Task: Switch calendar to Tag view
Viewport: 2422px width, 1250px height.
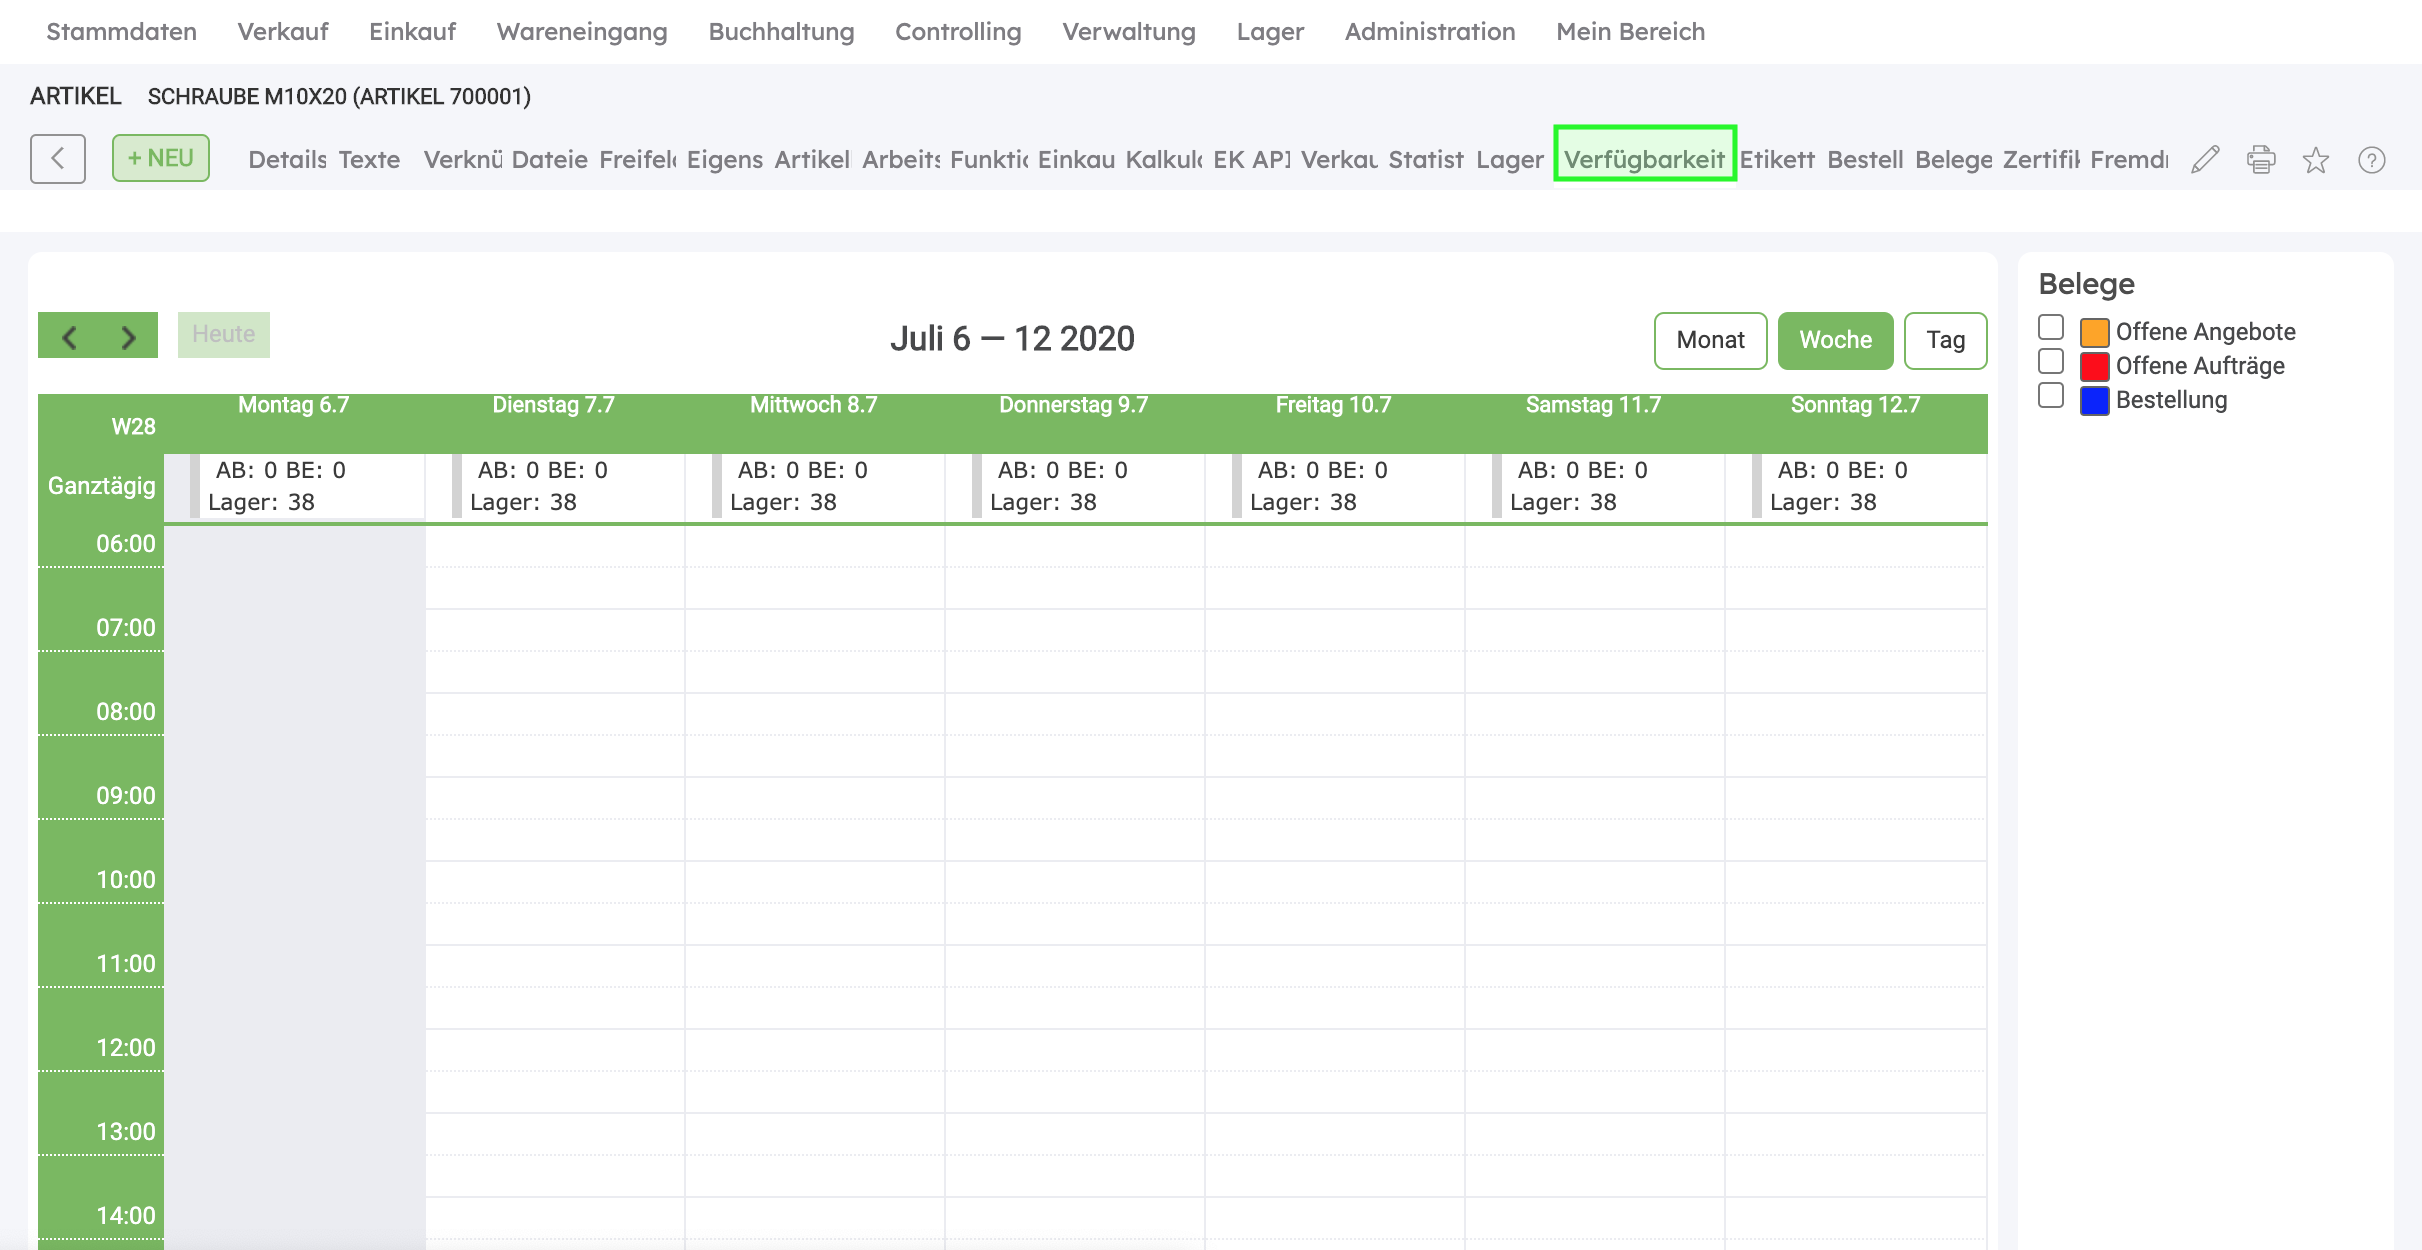Action: click(x=1945, y=340)
